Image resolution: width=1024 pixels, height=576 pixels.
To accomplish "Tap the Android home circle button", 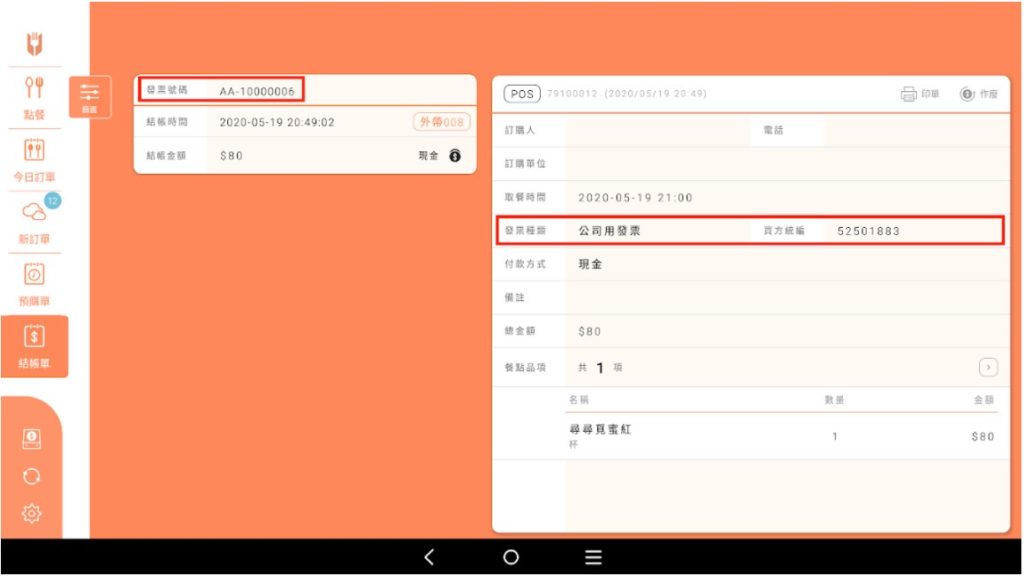I will tap(511, 557).
